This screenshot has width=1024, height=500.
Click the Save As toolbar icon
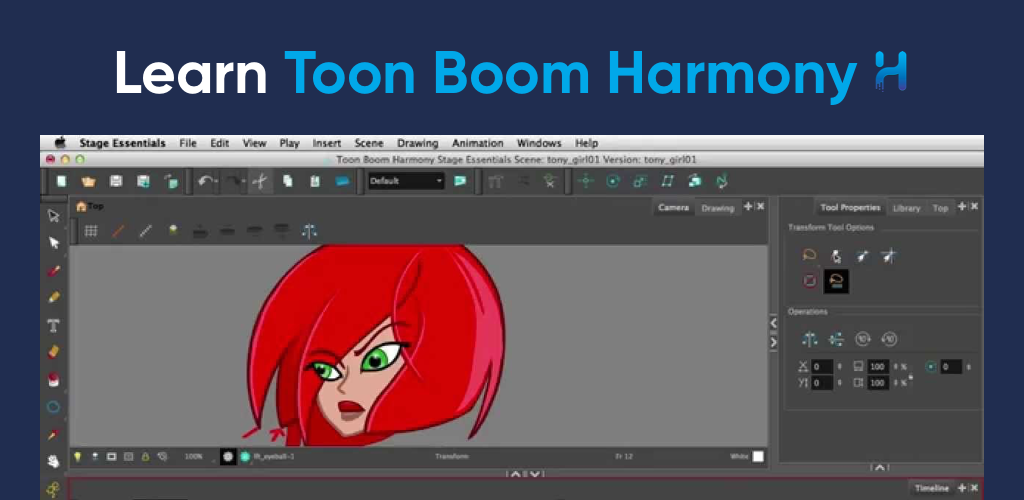pos(144,181)
